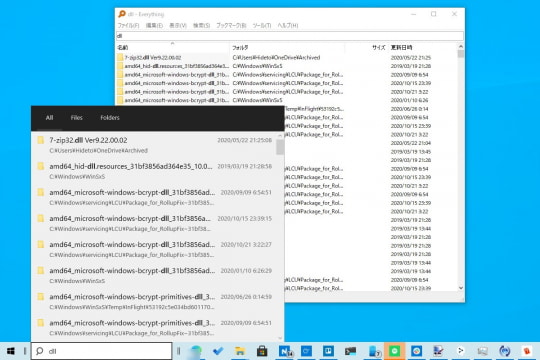Click folder icon beside 7-zip32.dll in search popup
The image size is (540, 360).
pyautogui.click(x=41, y=140)
